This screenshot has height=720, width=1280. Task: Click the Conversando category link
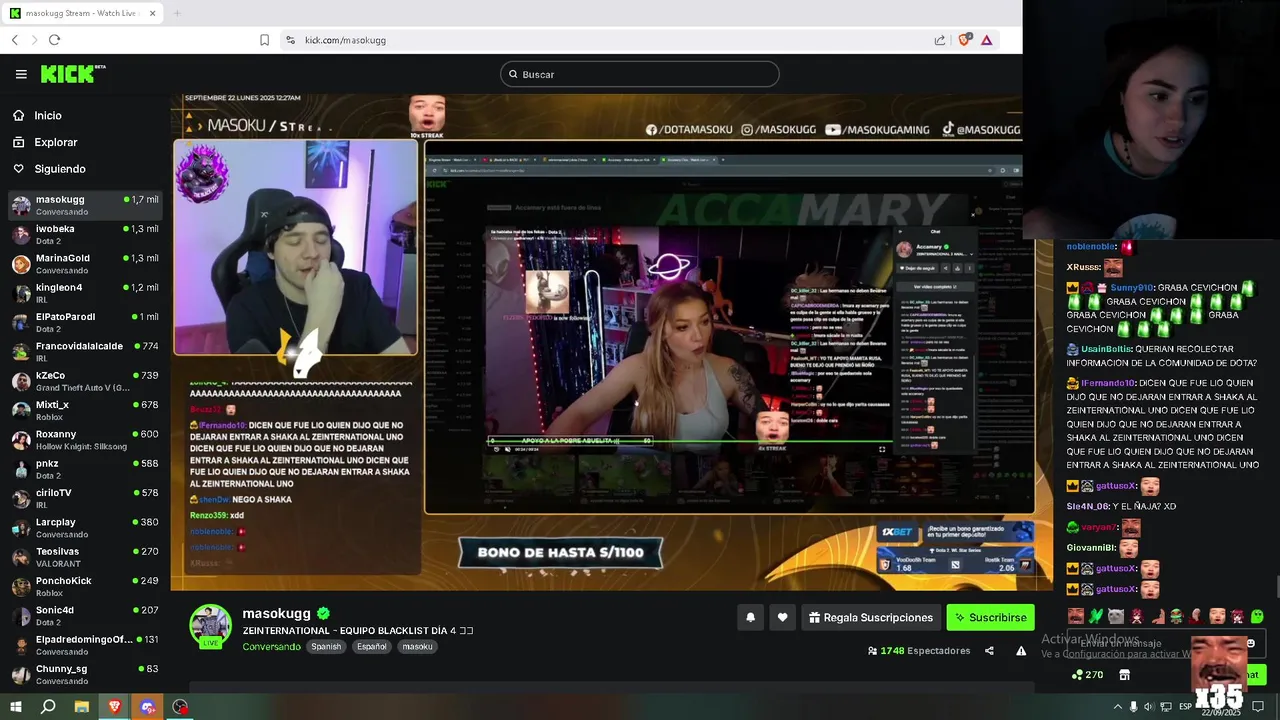pos(271,646)
